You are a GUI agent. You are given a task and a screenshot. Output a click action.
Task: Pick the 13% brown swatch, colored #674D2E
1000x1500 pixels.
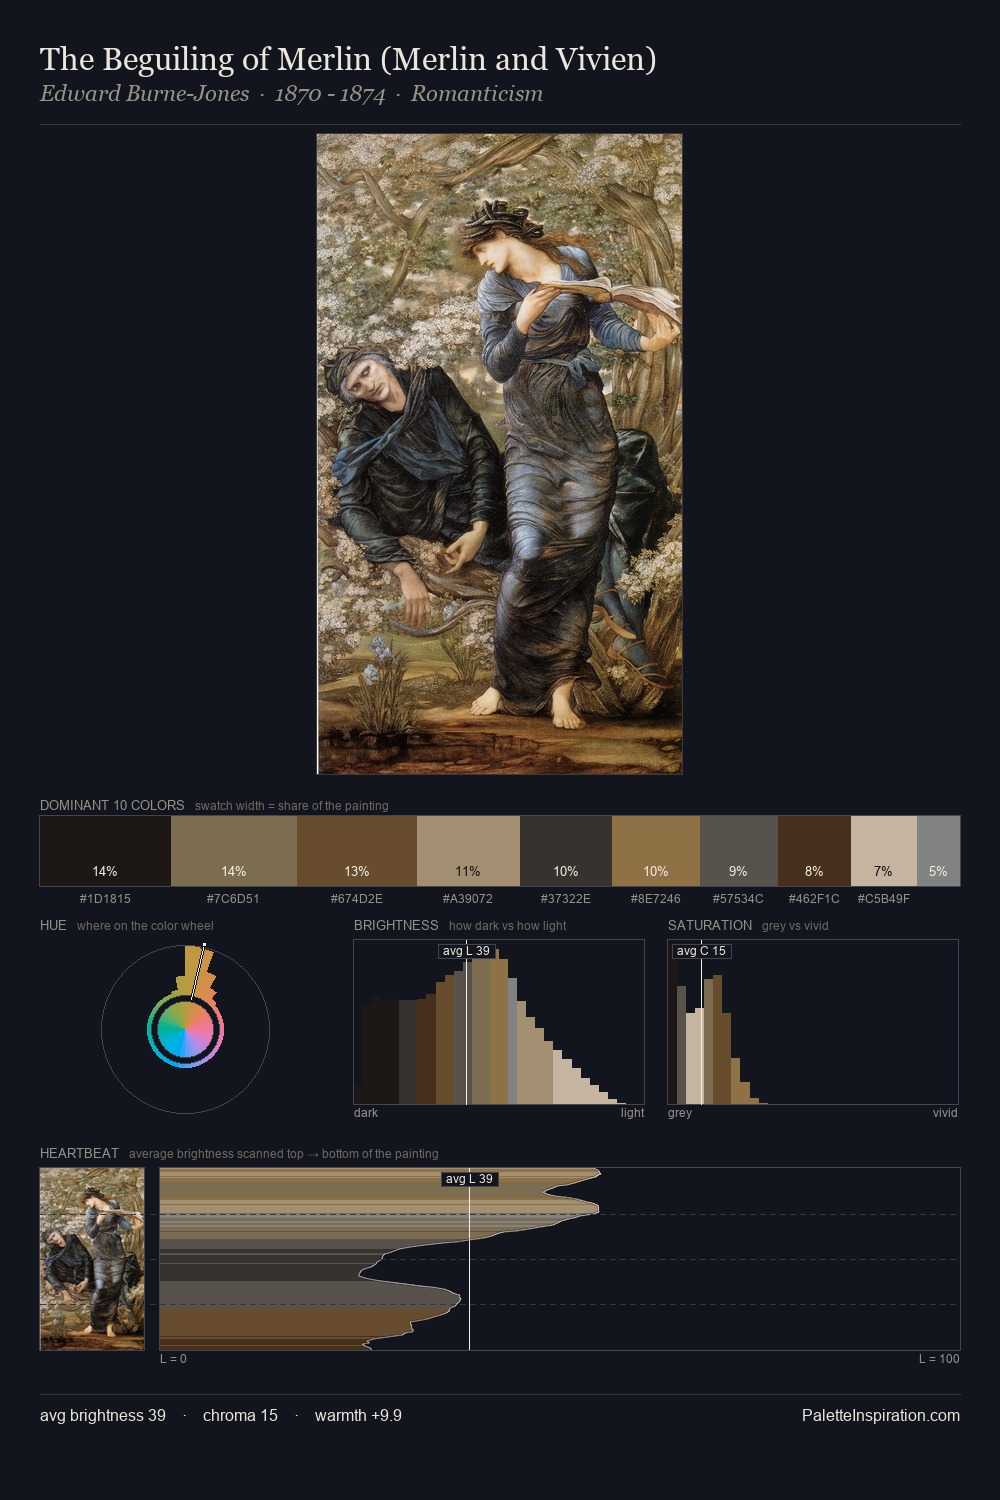coord(357,851)
